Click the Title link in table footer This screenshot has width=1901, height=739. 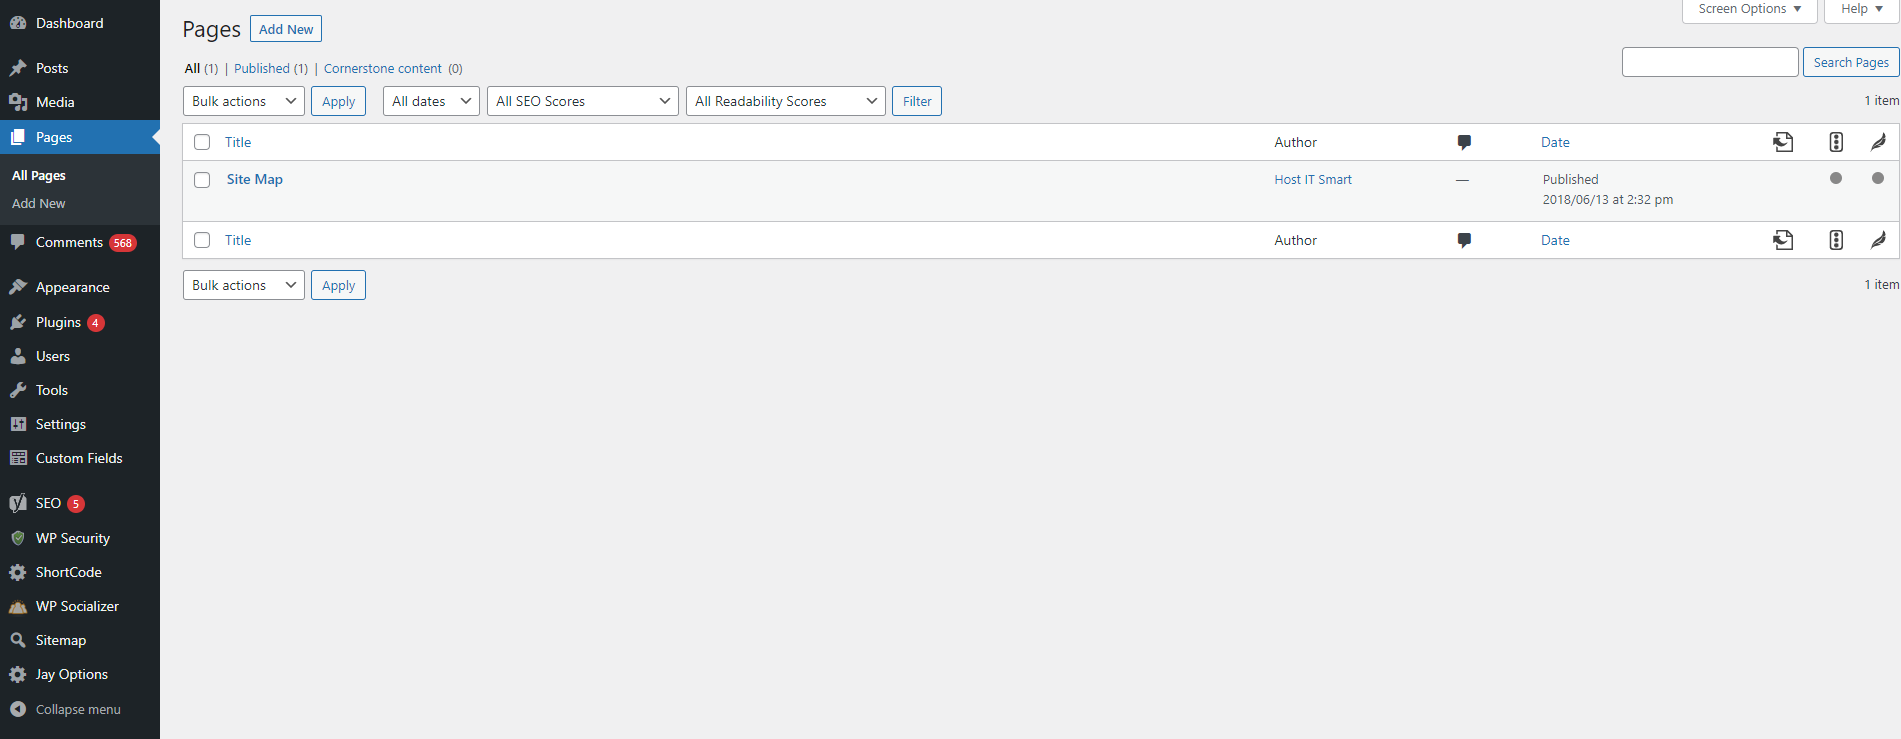coord(238,240)
